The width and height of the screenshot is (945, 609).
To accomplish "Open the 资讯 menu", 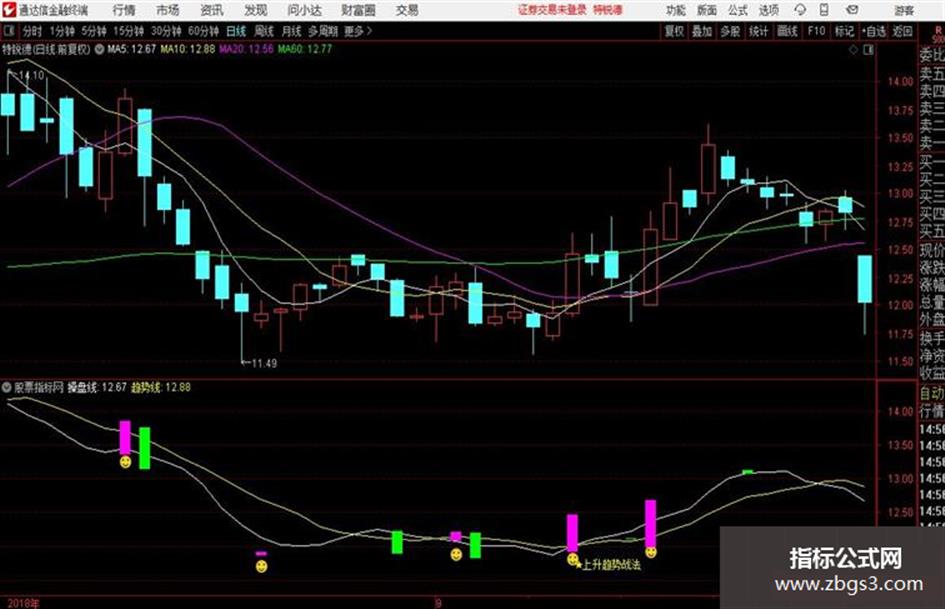I will (x=212, y=10).
